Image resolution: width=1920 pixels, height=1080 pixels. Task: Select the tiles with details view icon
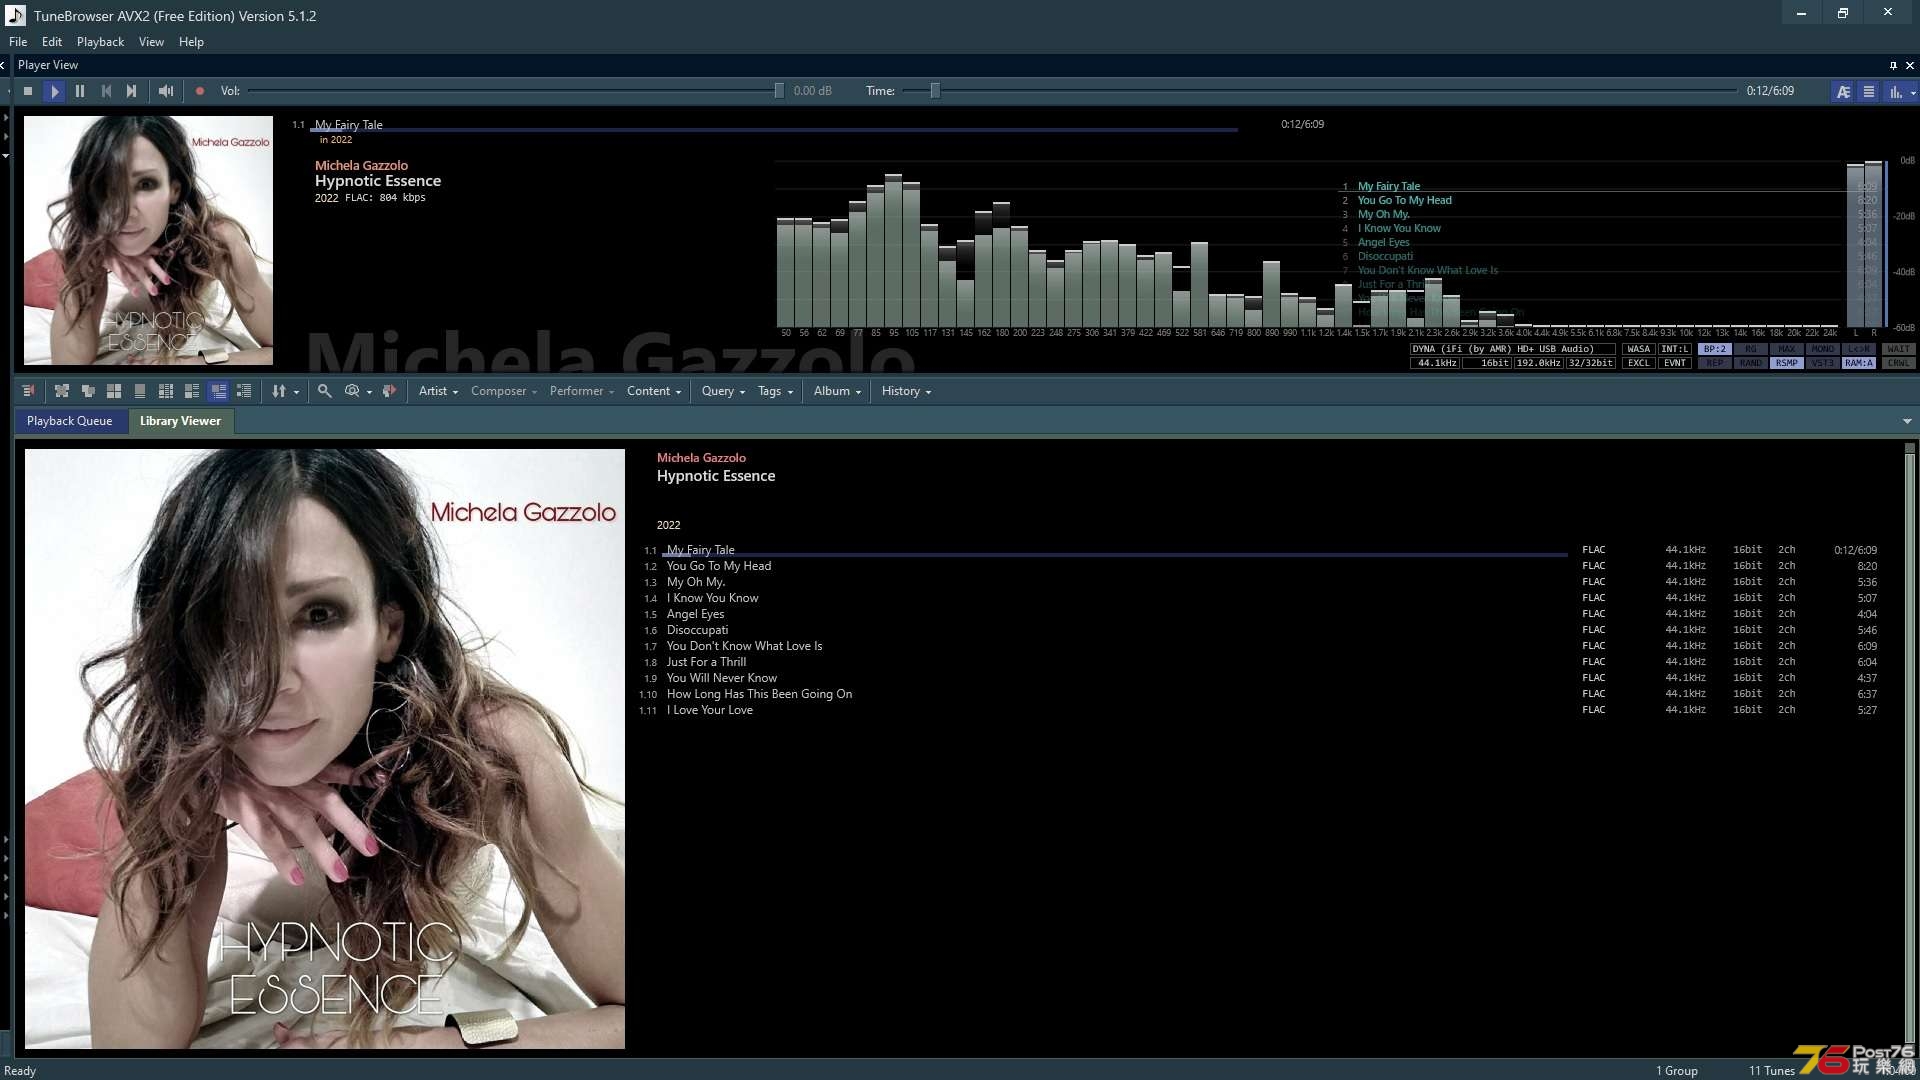[x=192, y=391]
